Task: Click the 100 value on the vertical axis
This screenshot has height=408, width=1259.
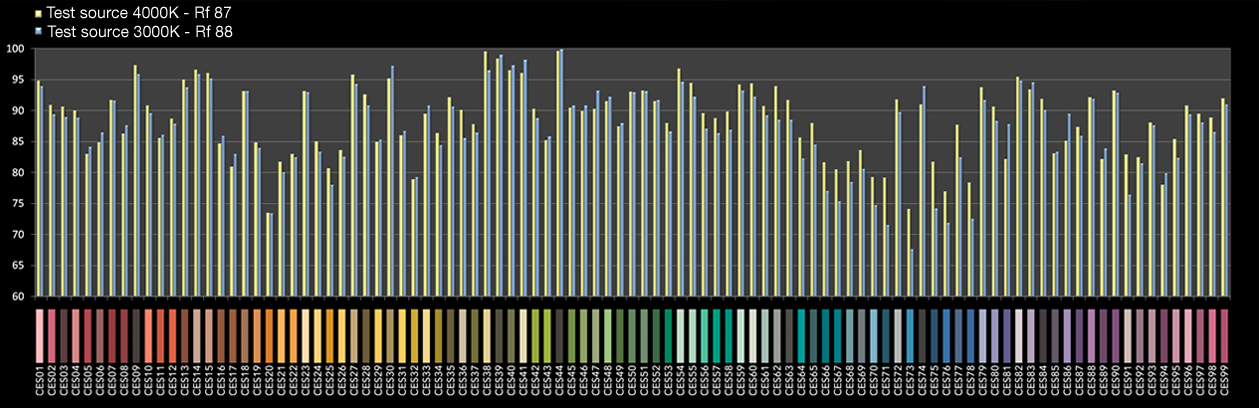Action: click(x=16, y=49)
